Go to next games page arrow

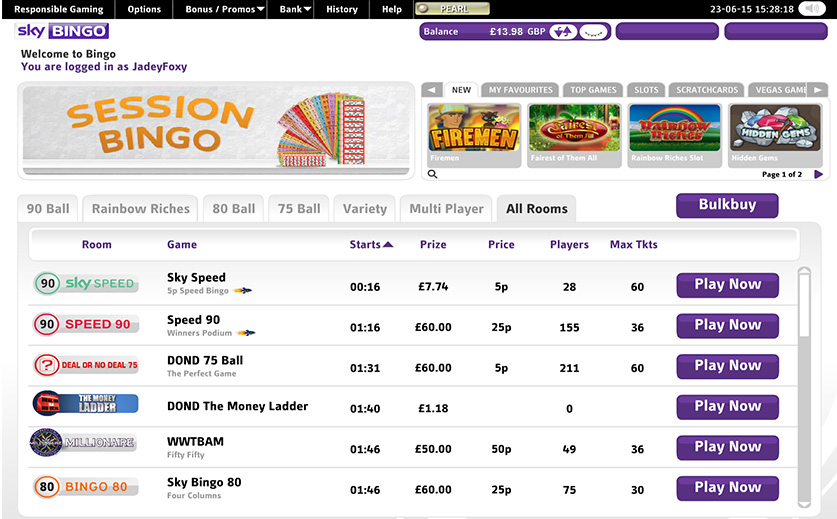click(818, 174)
